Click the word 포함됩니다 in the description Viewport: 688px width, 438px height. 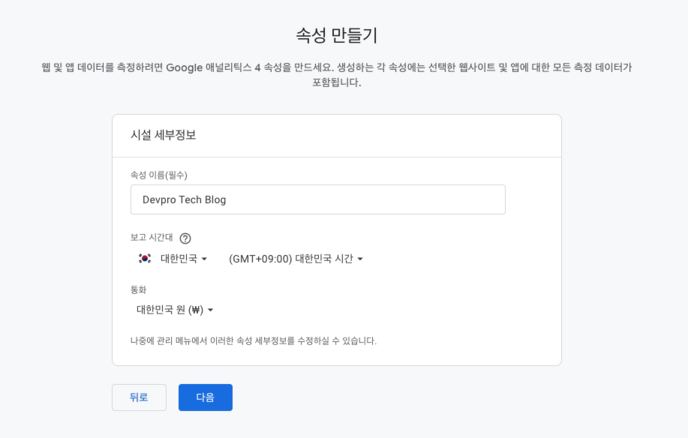(x=336, y=83)
